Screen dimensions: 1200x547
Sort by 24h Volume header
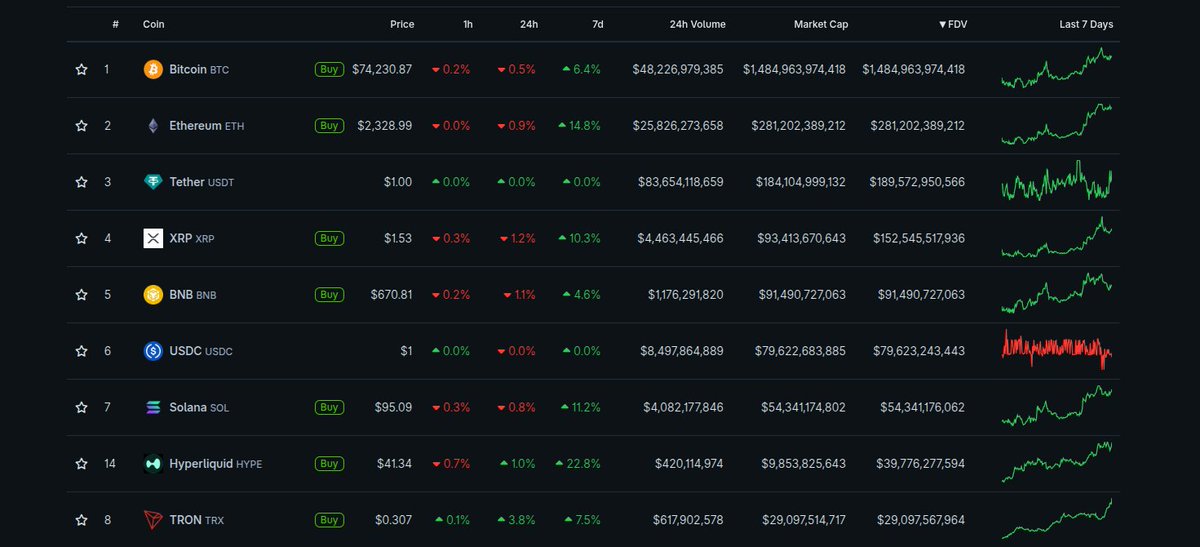point(696,24)
